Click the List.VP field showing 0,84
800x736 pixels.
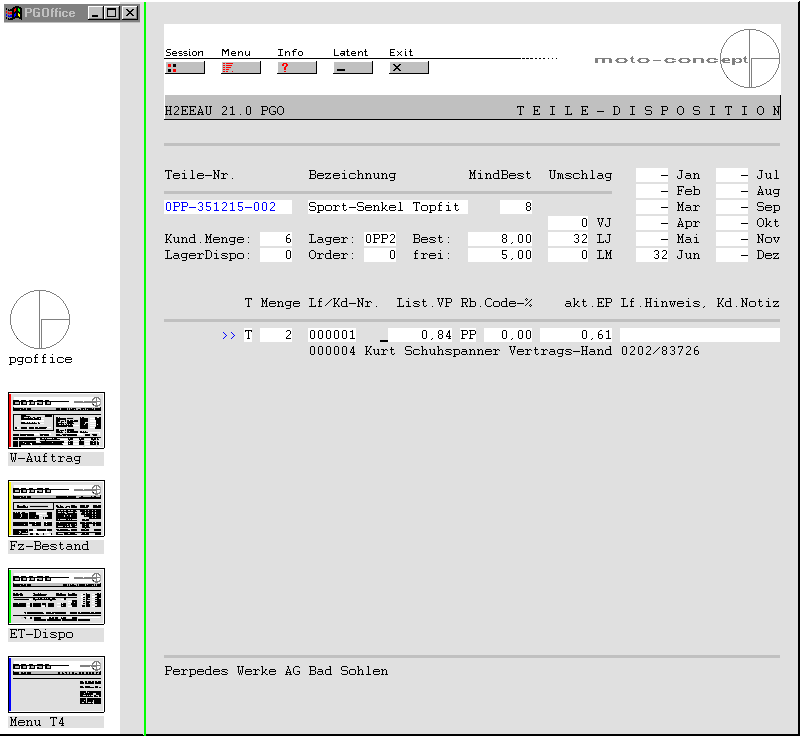tap(420, 335)
